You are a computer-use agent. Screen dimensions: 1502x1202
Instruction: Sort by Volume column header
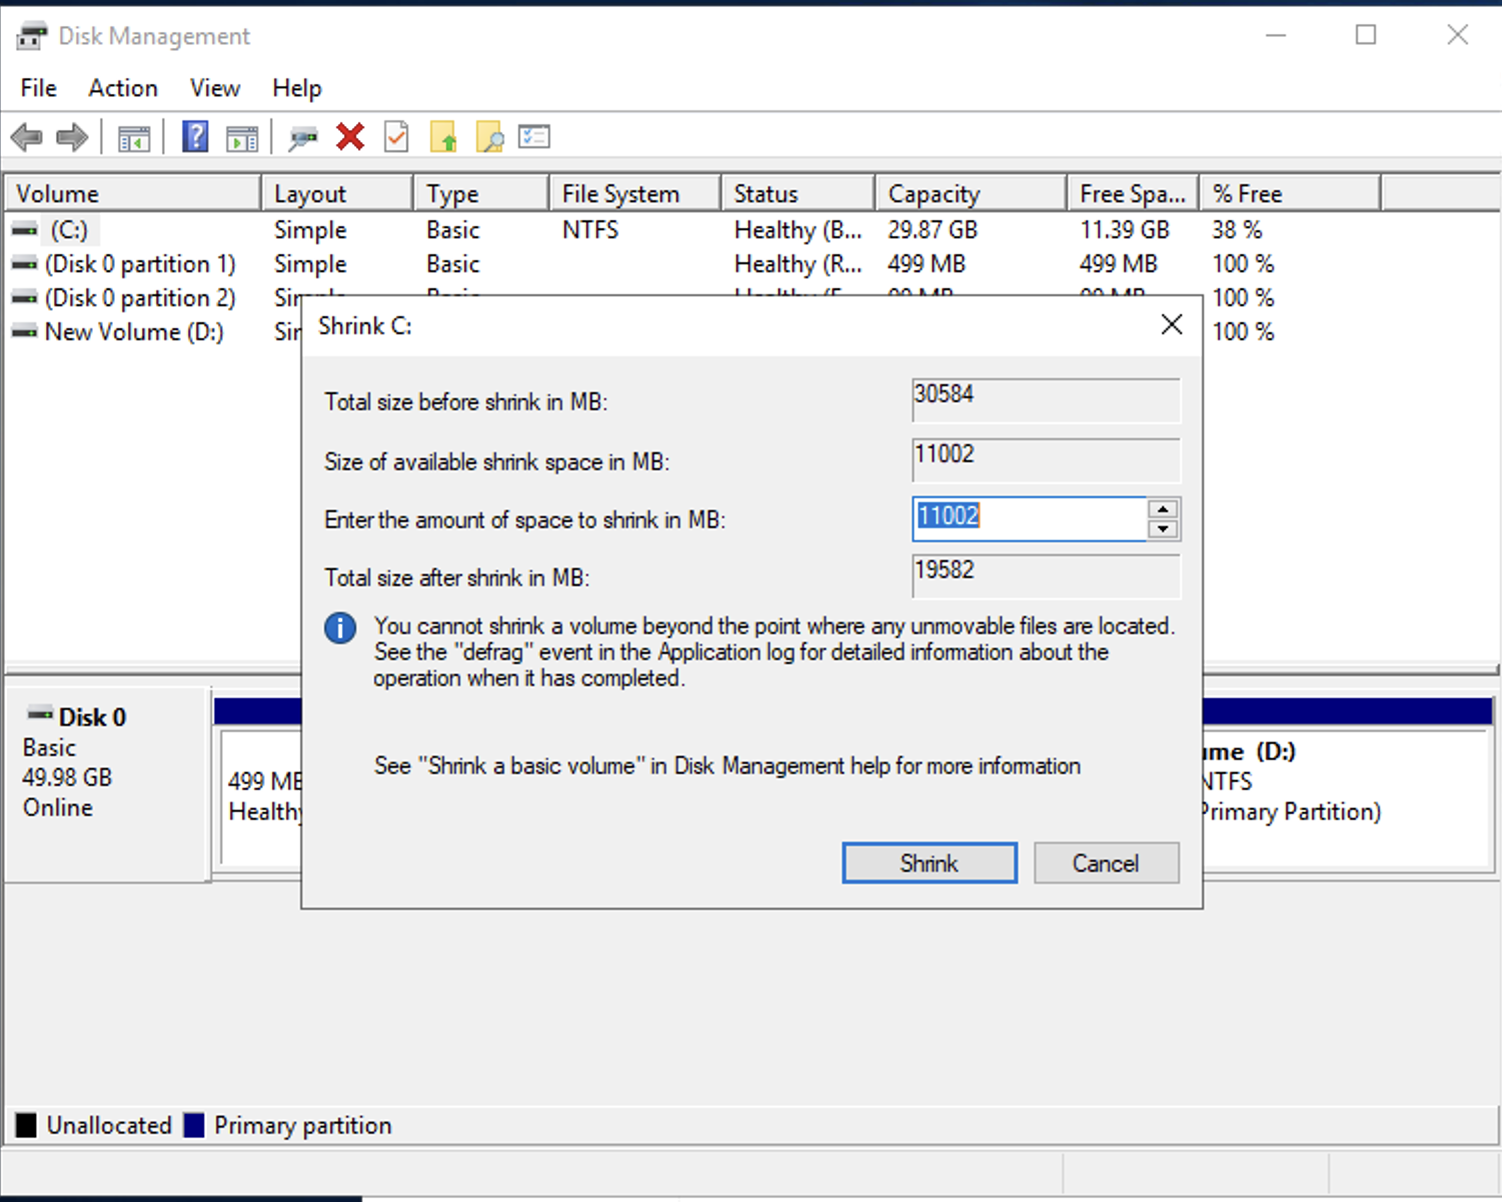tap(133, 193)
